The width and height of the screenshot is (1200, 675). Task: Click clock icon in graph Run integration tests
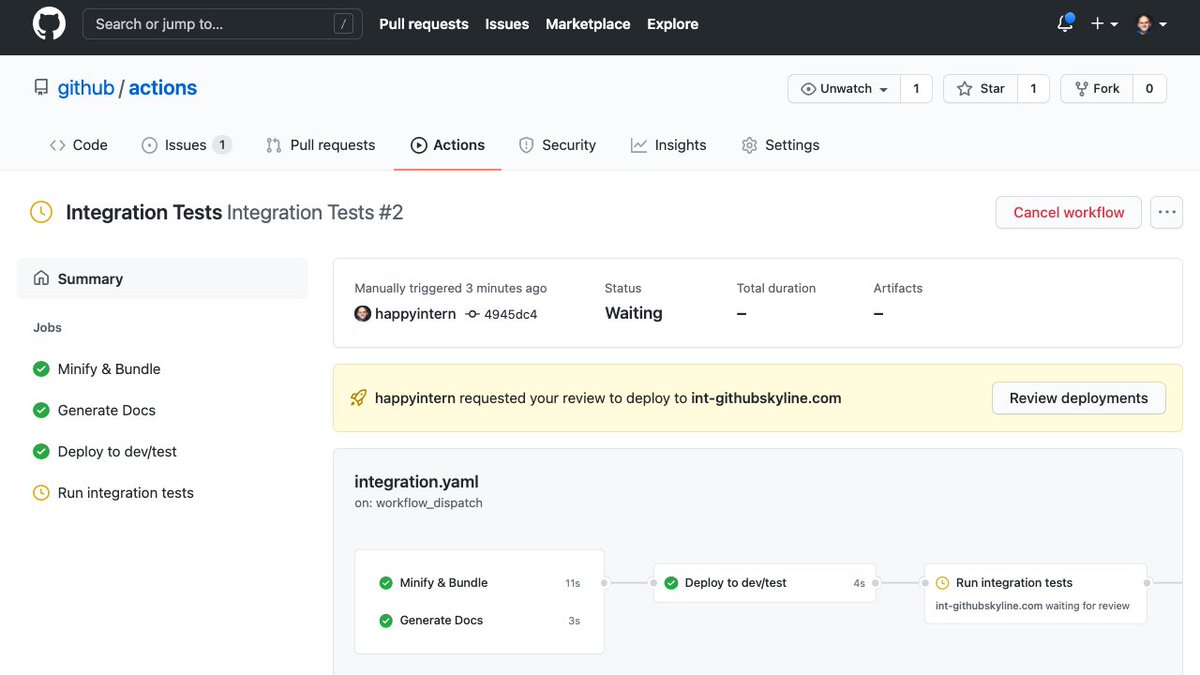pos(942,583)
